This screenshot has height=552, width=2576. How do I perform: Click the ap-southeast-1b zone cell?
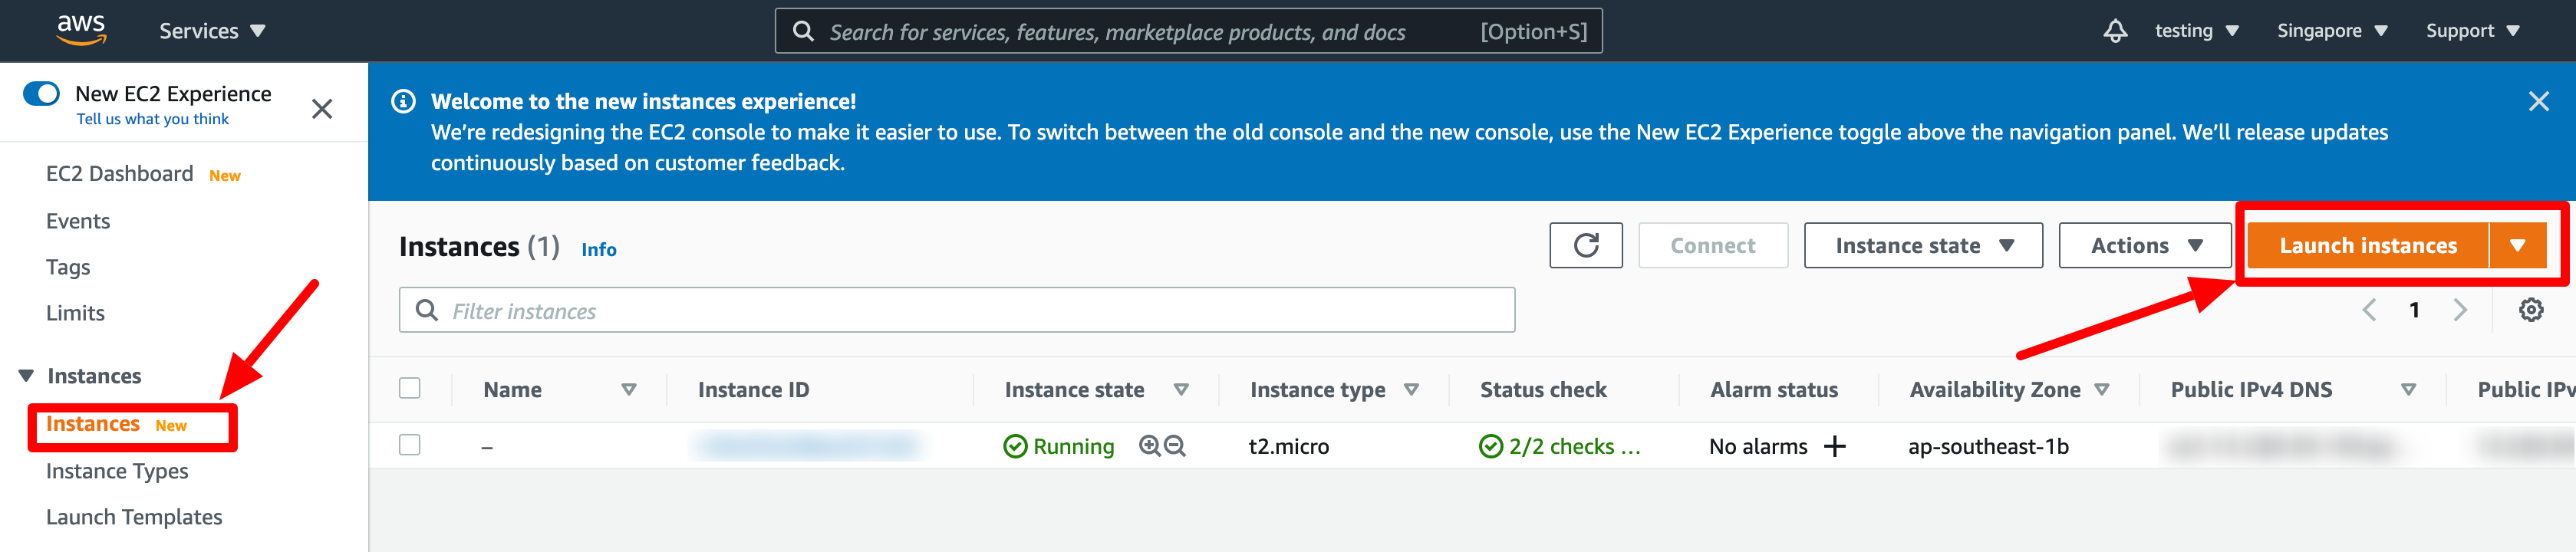(1988, 446)
